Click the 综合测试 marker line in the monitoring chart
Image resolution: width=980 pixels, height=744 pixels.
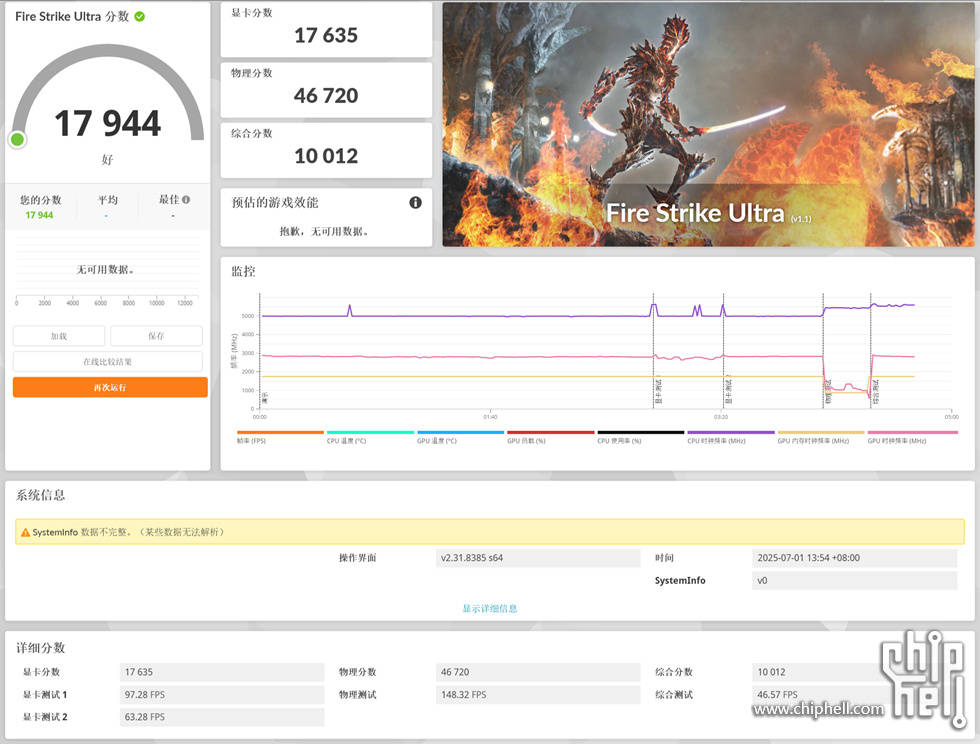tap(871, 351)
